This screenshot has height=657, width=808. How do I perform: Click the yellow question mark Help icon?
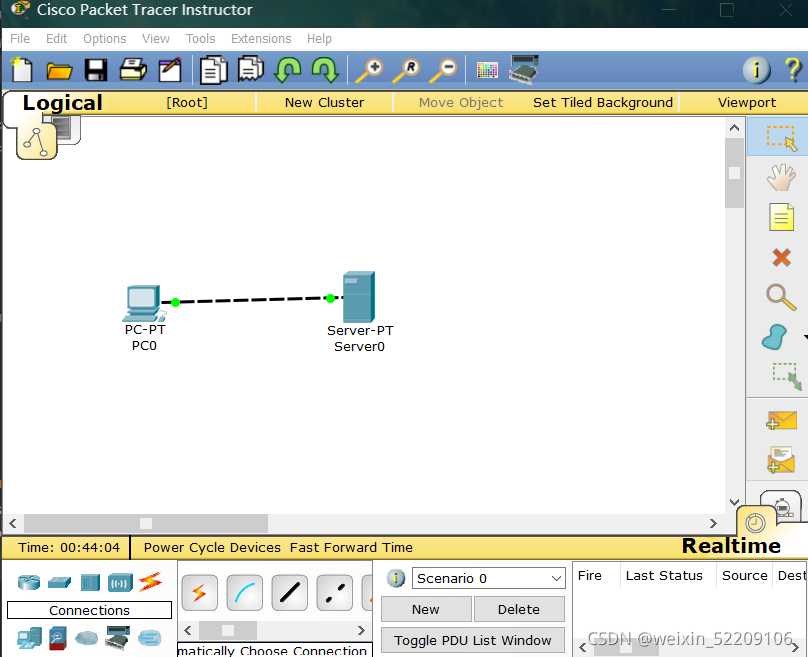(794, 69)
